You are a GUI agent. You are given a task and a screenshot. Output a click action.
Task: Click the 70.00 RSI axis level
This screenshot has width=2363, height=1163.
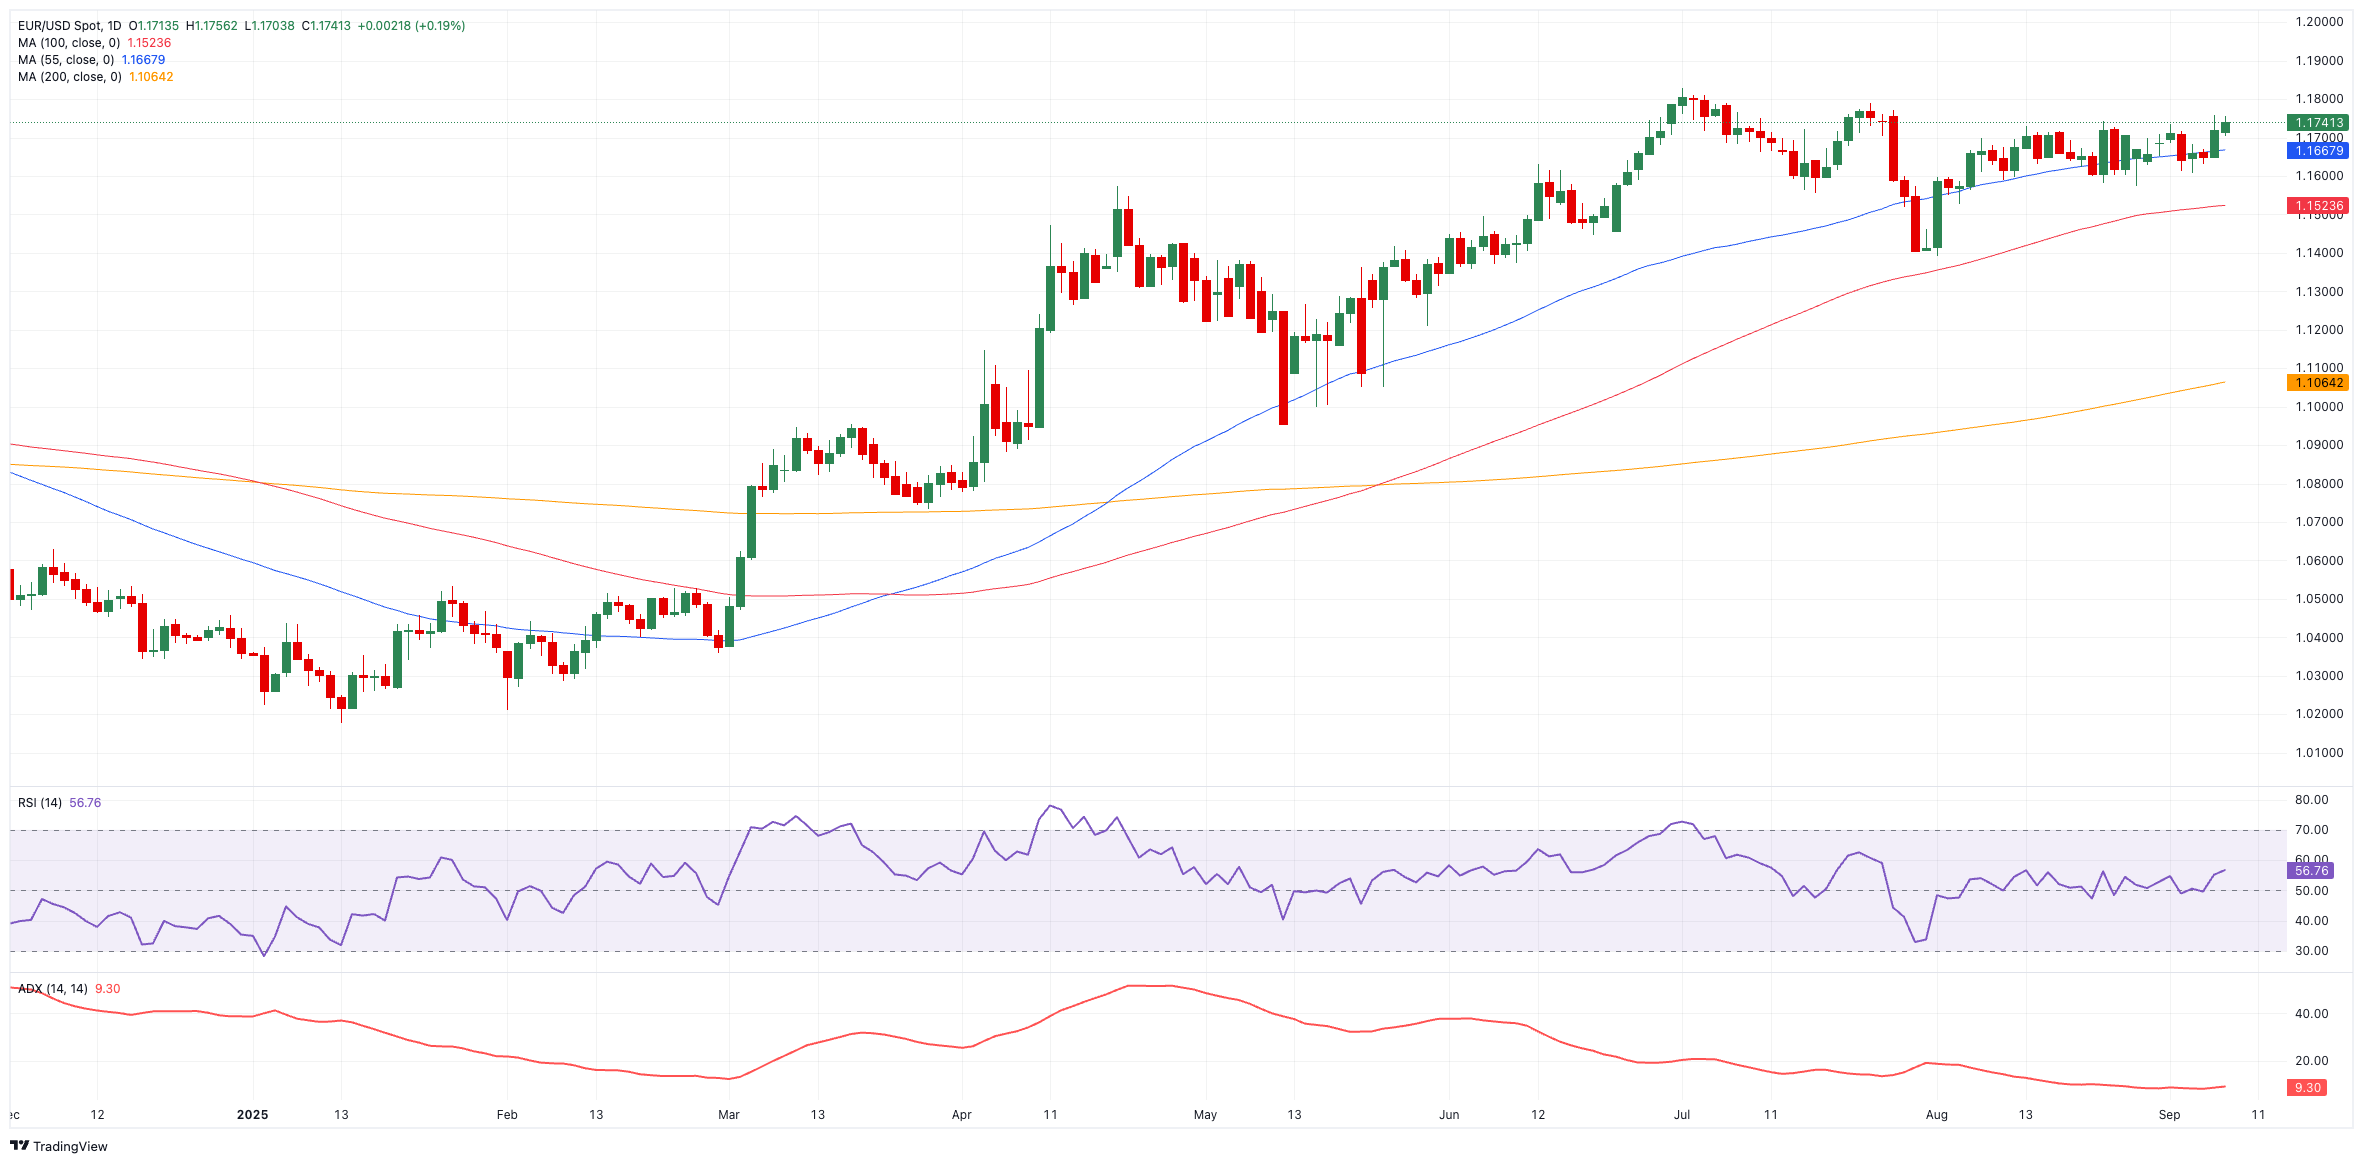tap(2311, 830)
